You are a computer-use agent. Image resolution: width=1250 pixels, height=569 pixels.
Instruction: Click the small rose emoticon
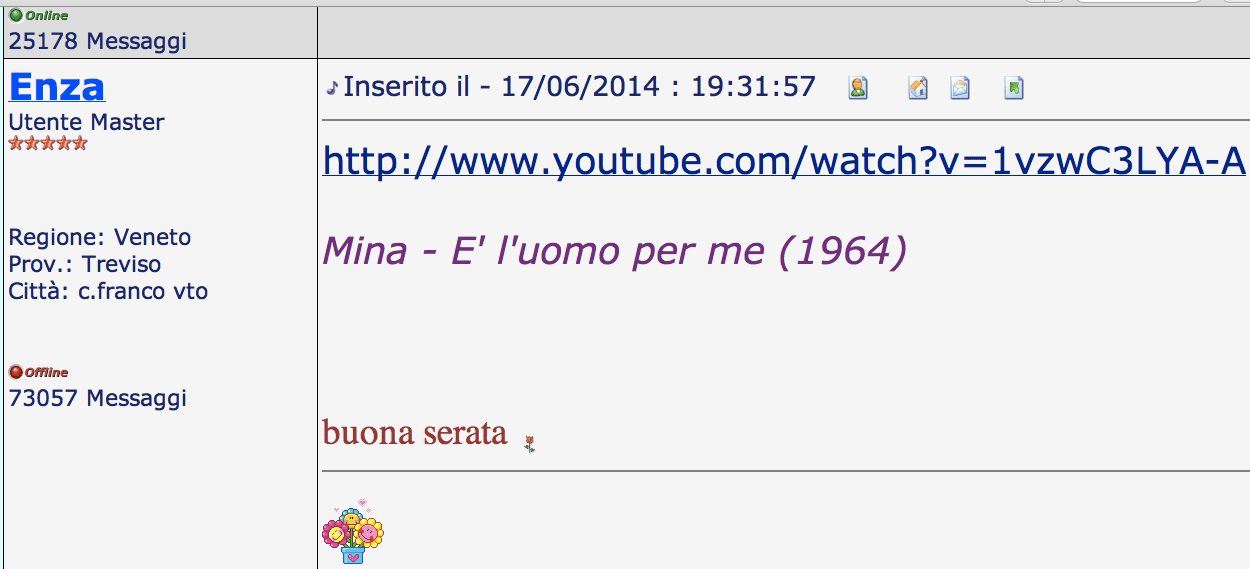point(530,444)
